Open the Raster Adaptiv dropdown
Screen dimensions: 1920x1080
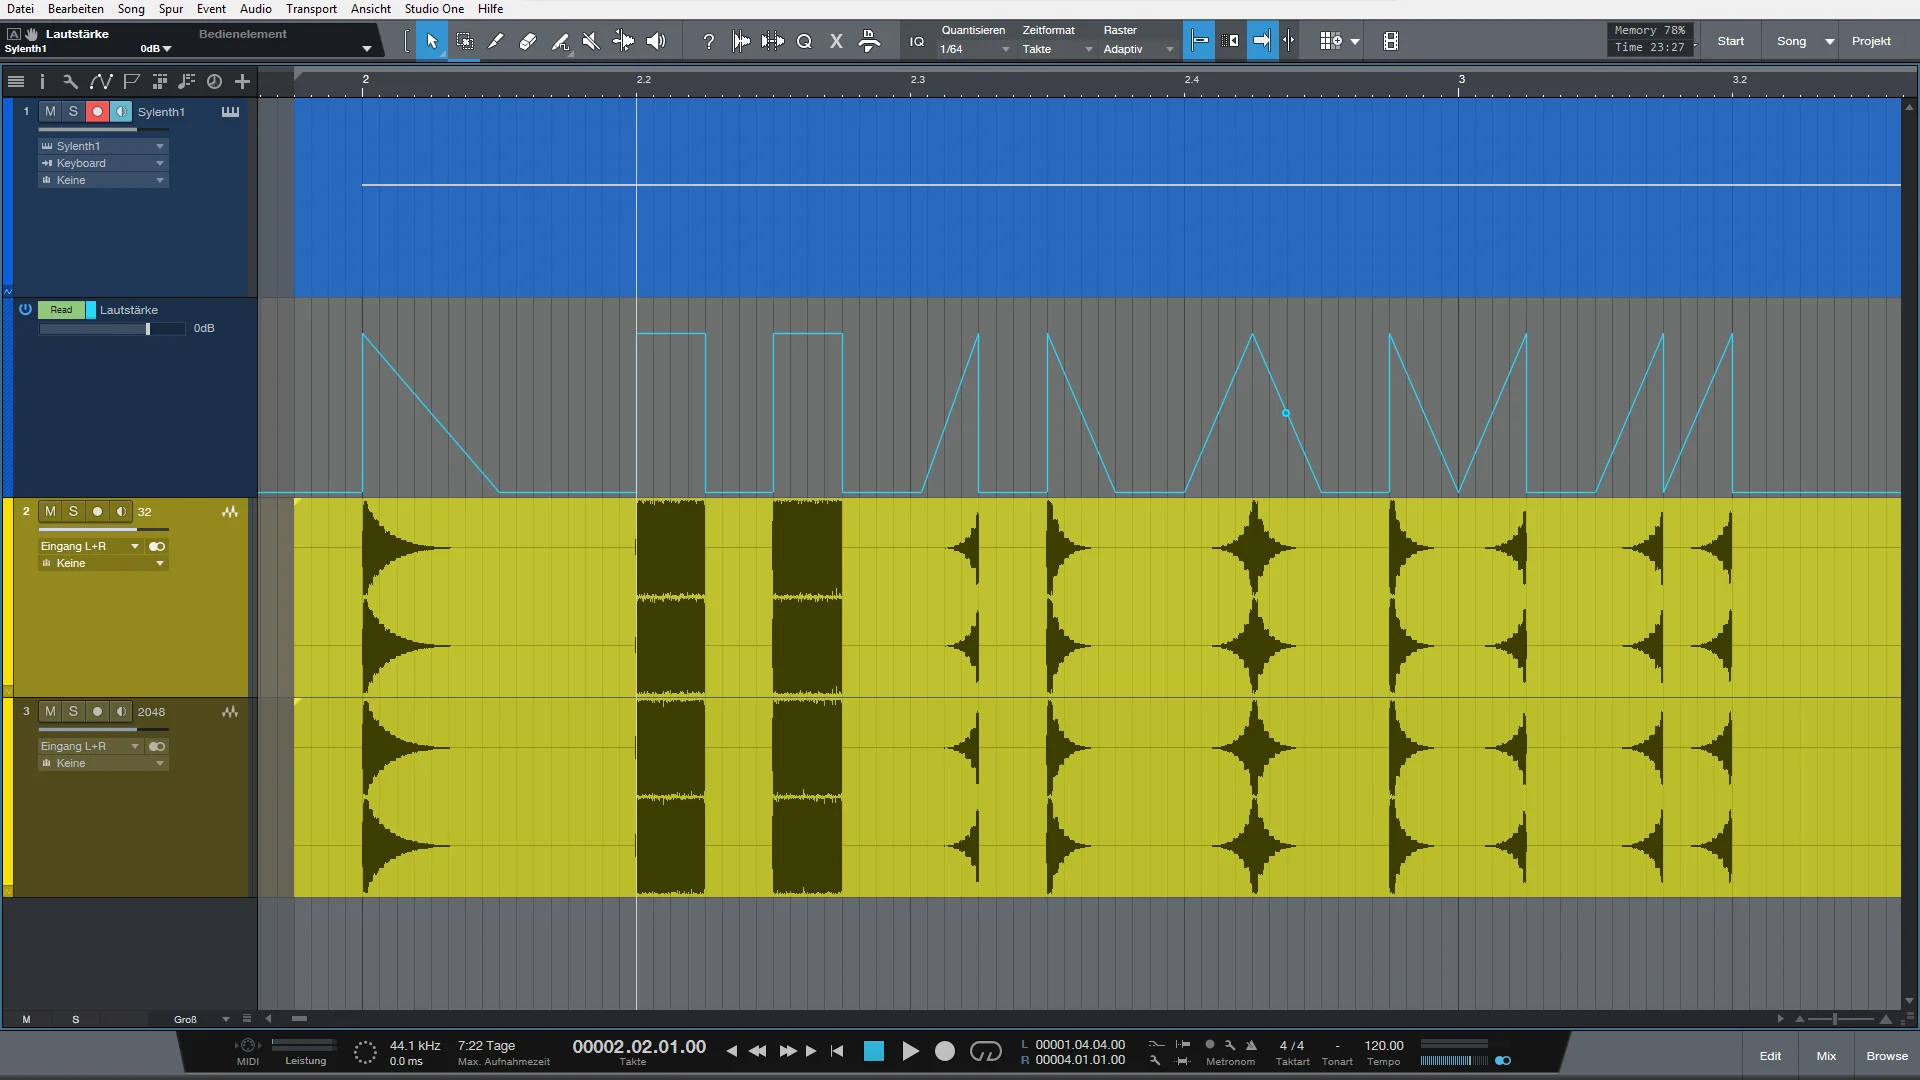(x=1139, y=49)
